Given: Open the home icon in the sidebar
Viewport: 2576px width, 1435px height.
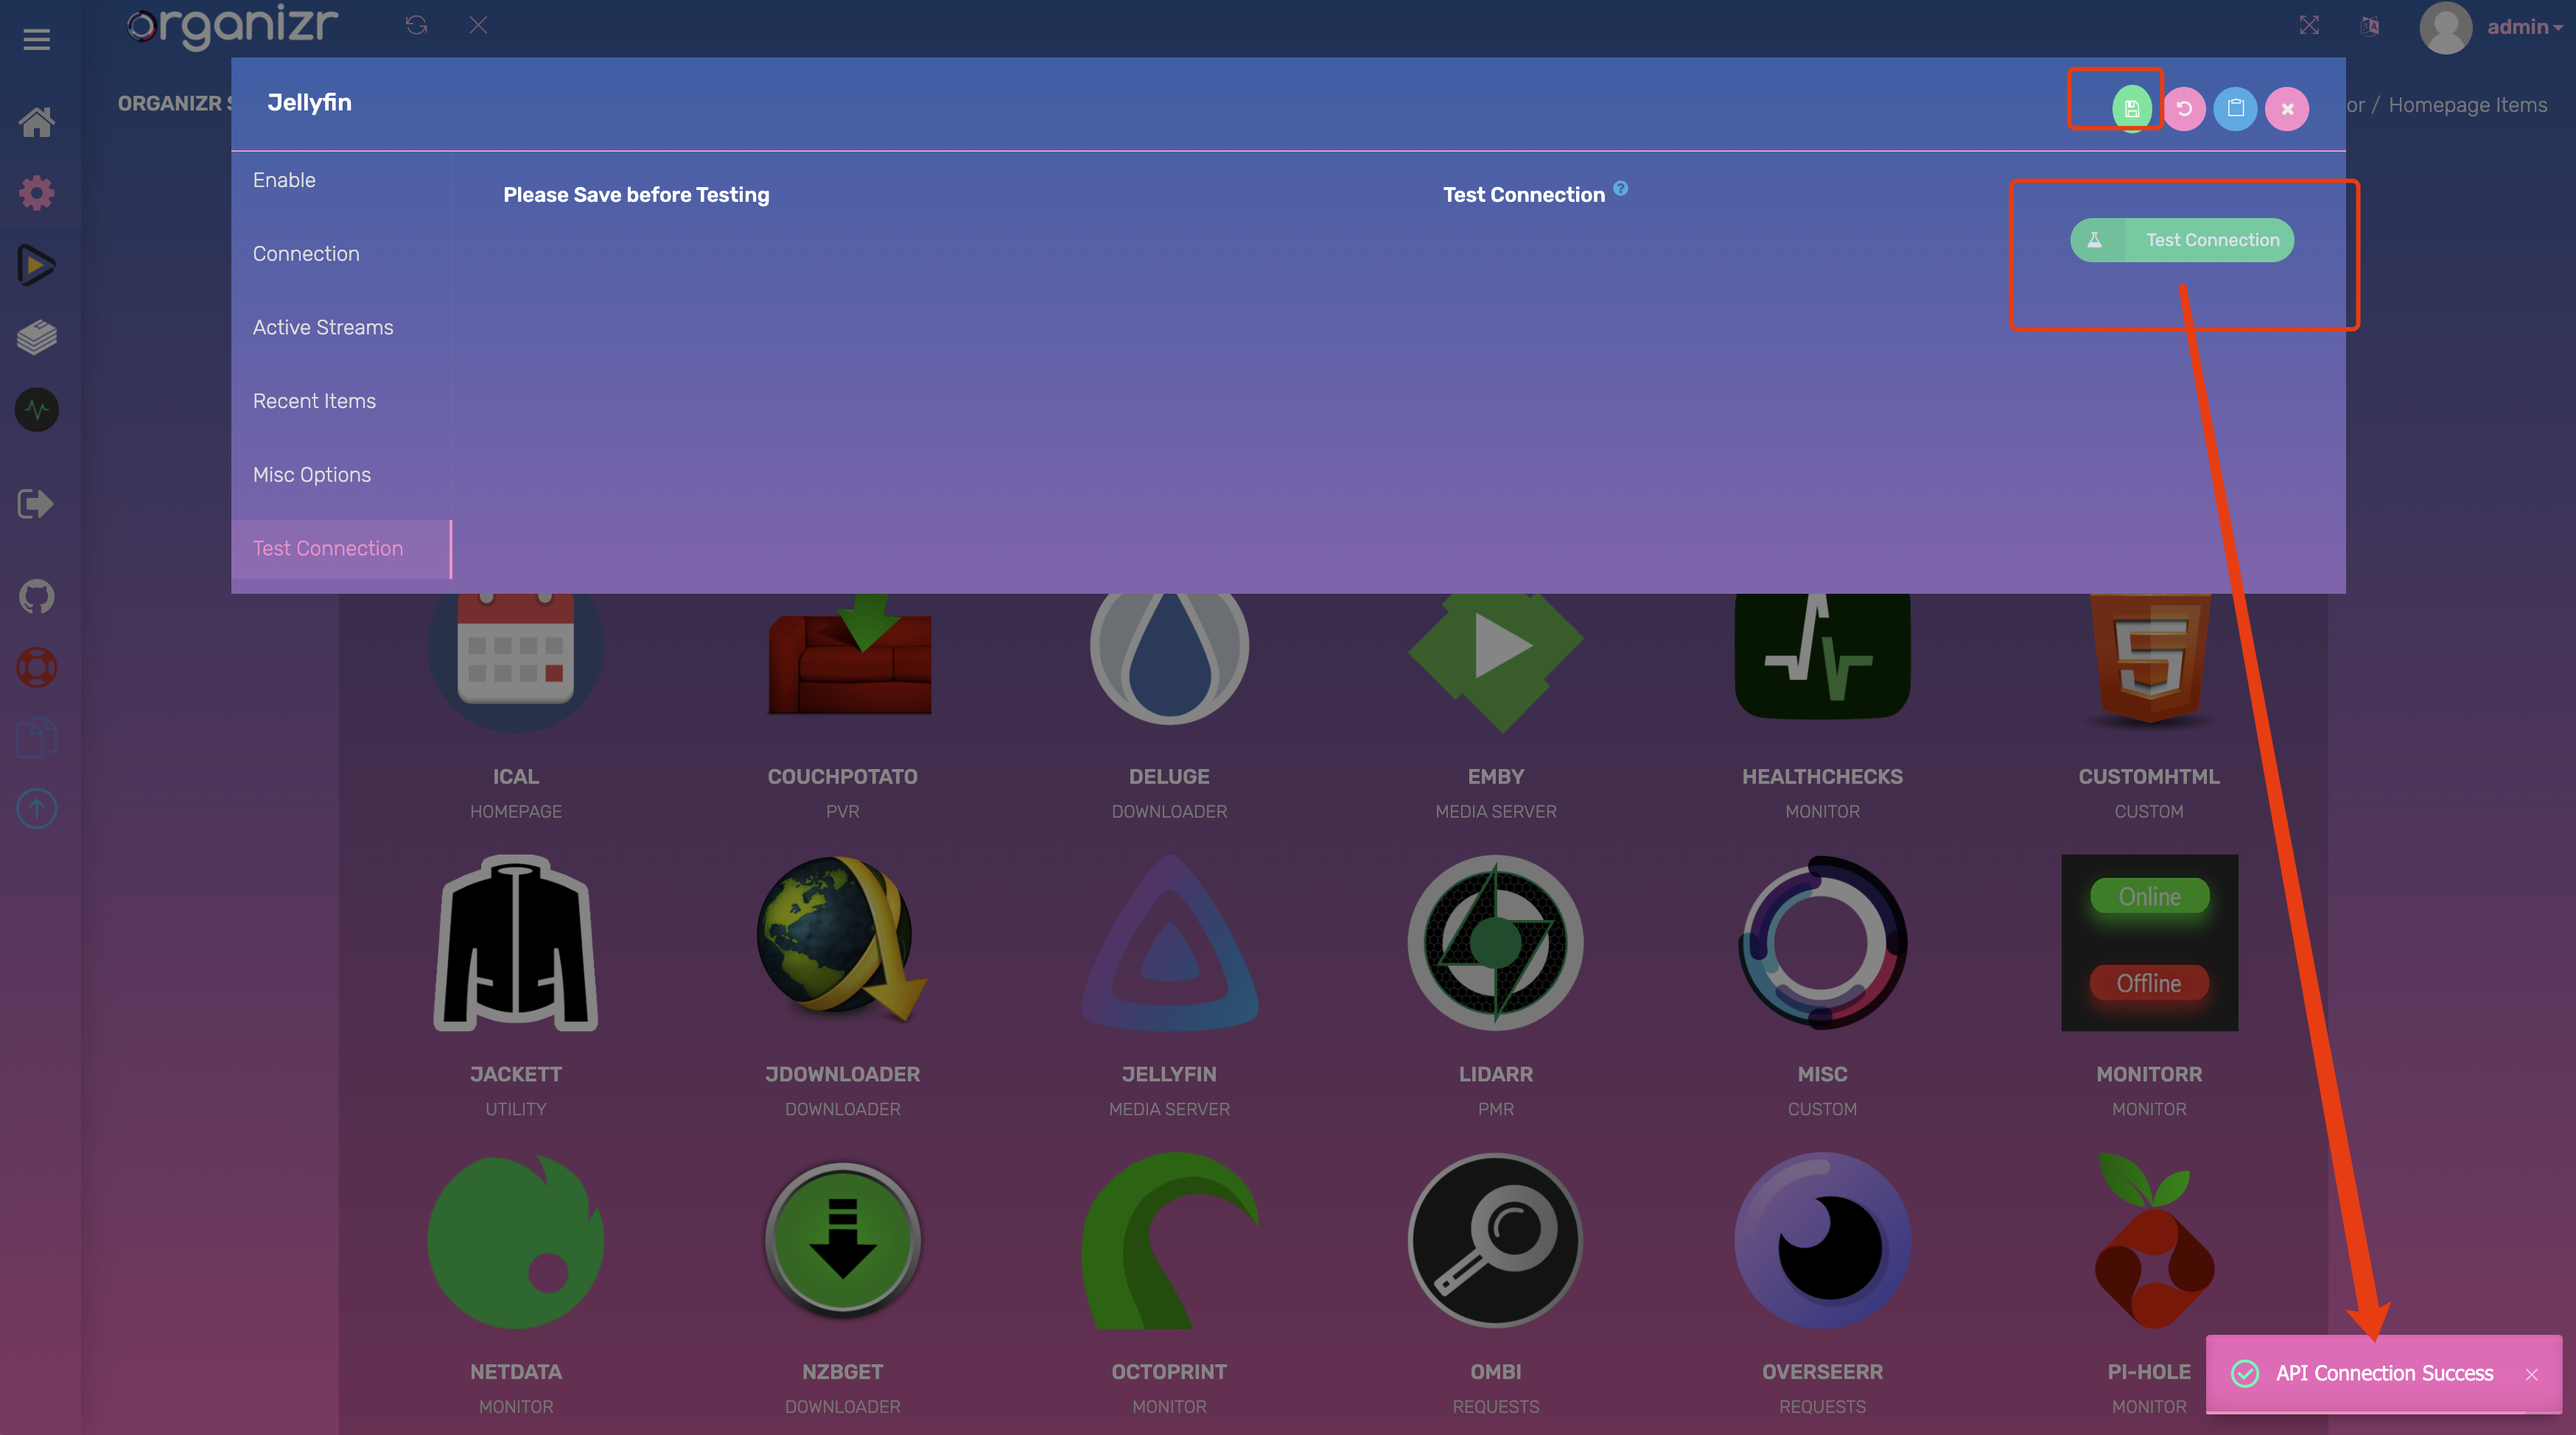Looking at the screenshot, I should click(37, 122).
